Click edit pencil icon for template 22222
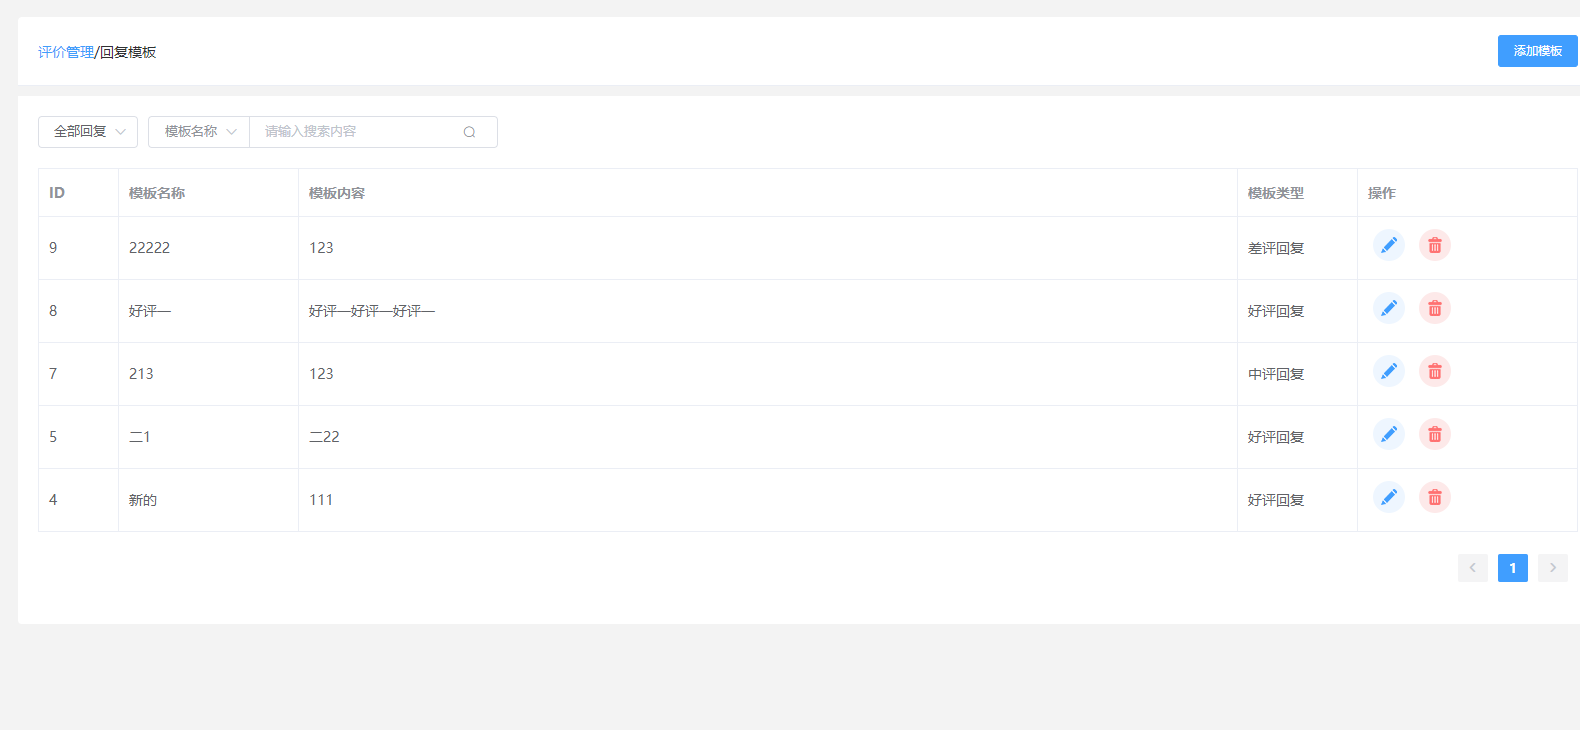Viewport: 1580px width, 730px height. pyautogui.click(x=1388, y=245)
